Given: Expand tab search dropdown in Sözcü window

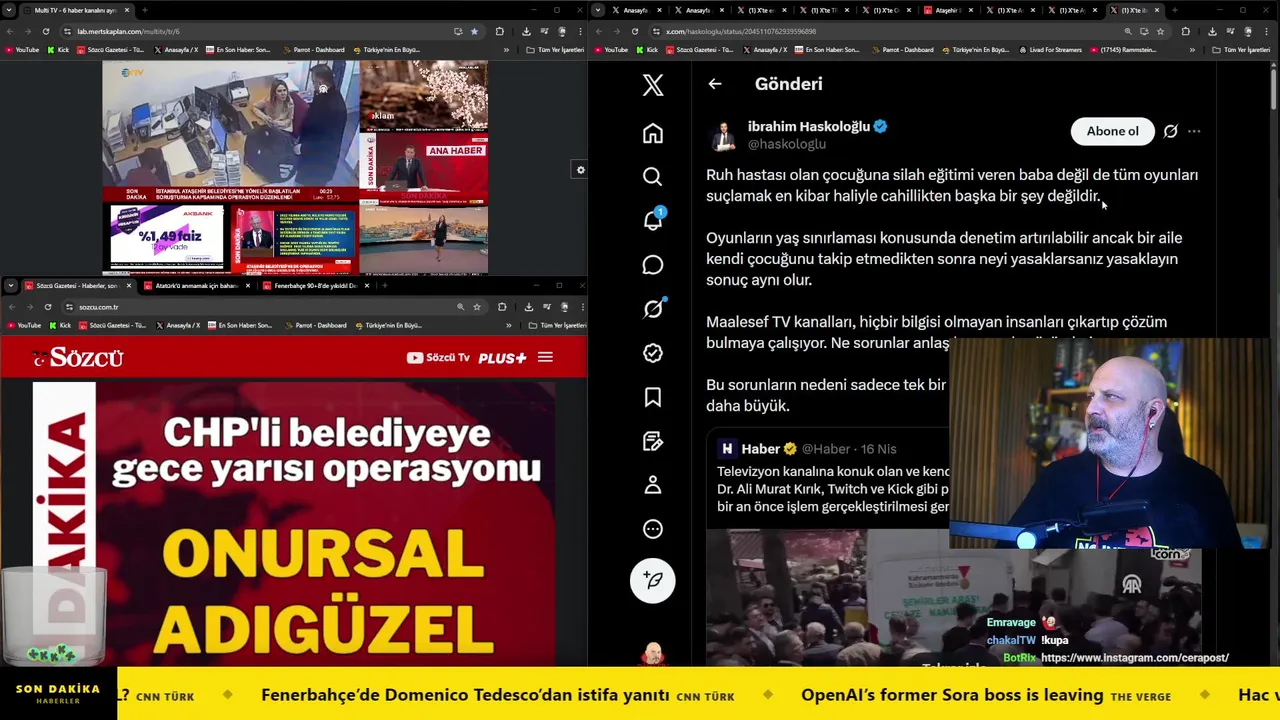Looking at the screenshot, I should (9, 286).
